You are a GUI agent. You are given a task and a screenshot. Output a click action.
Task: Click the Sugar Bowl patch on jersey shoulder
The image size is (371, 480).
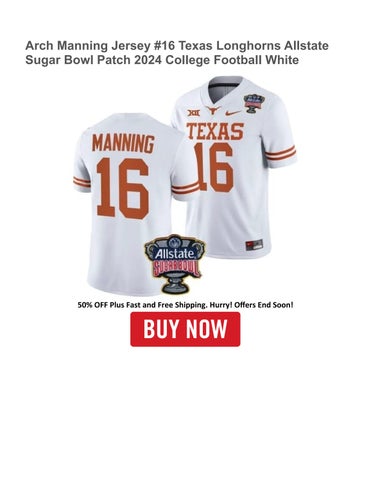(254, 103)
